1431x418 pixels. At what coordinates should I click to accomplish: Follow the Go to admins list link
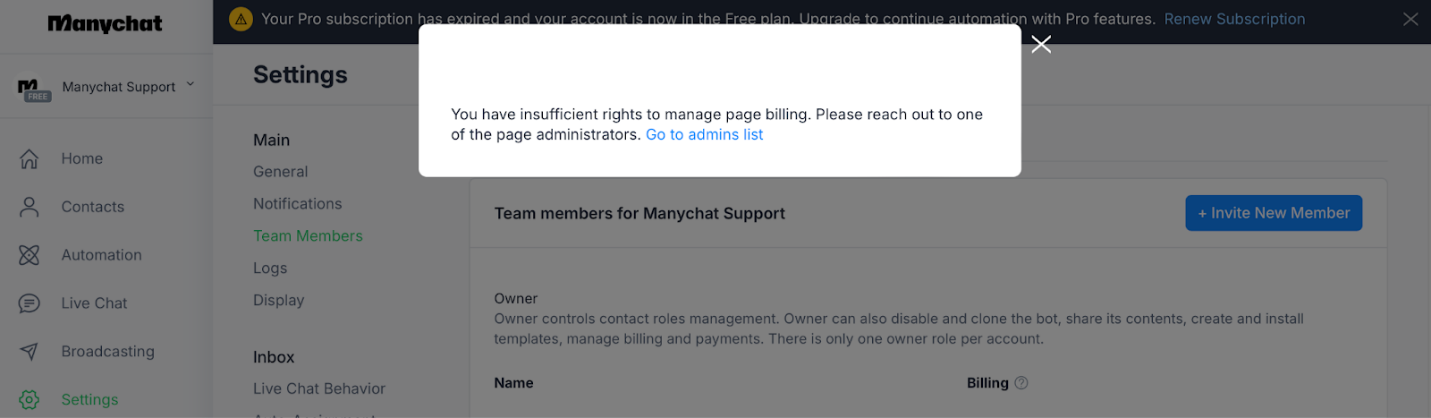click(x=704, y=135)
